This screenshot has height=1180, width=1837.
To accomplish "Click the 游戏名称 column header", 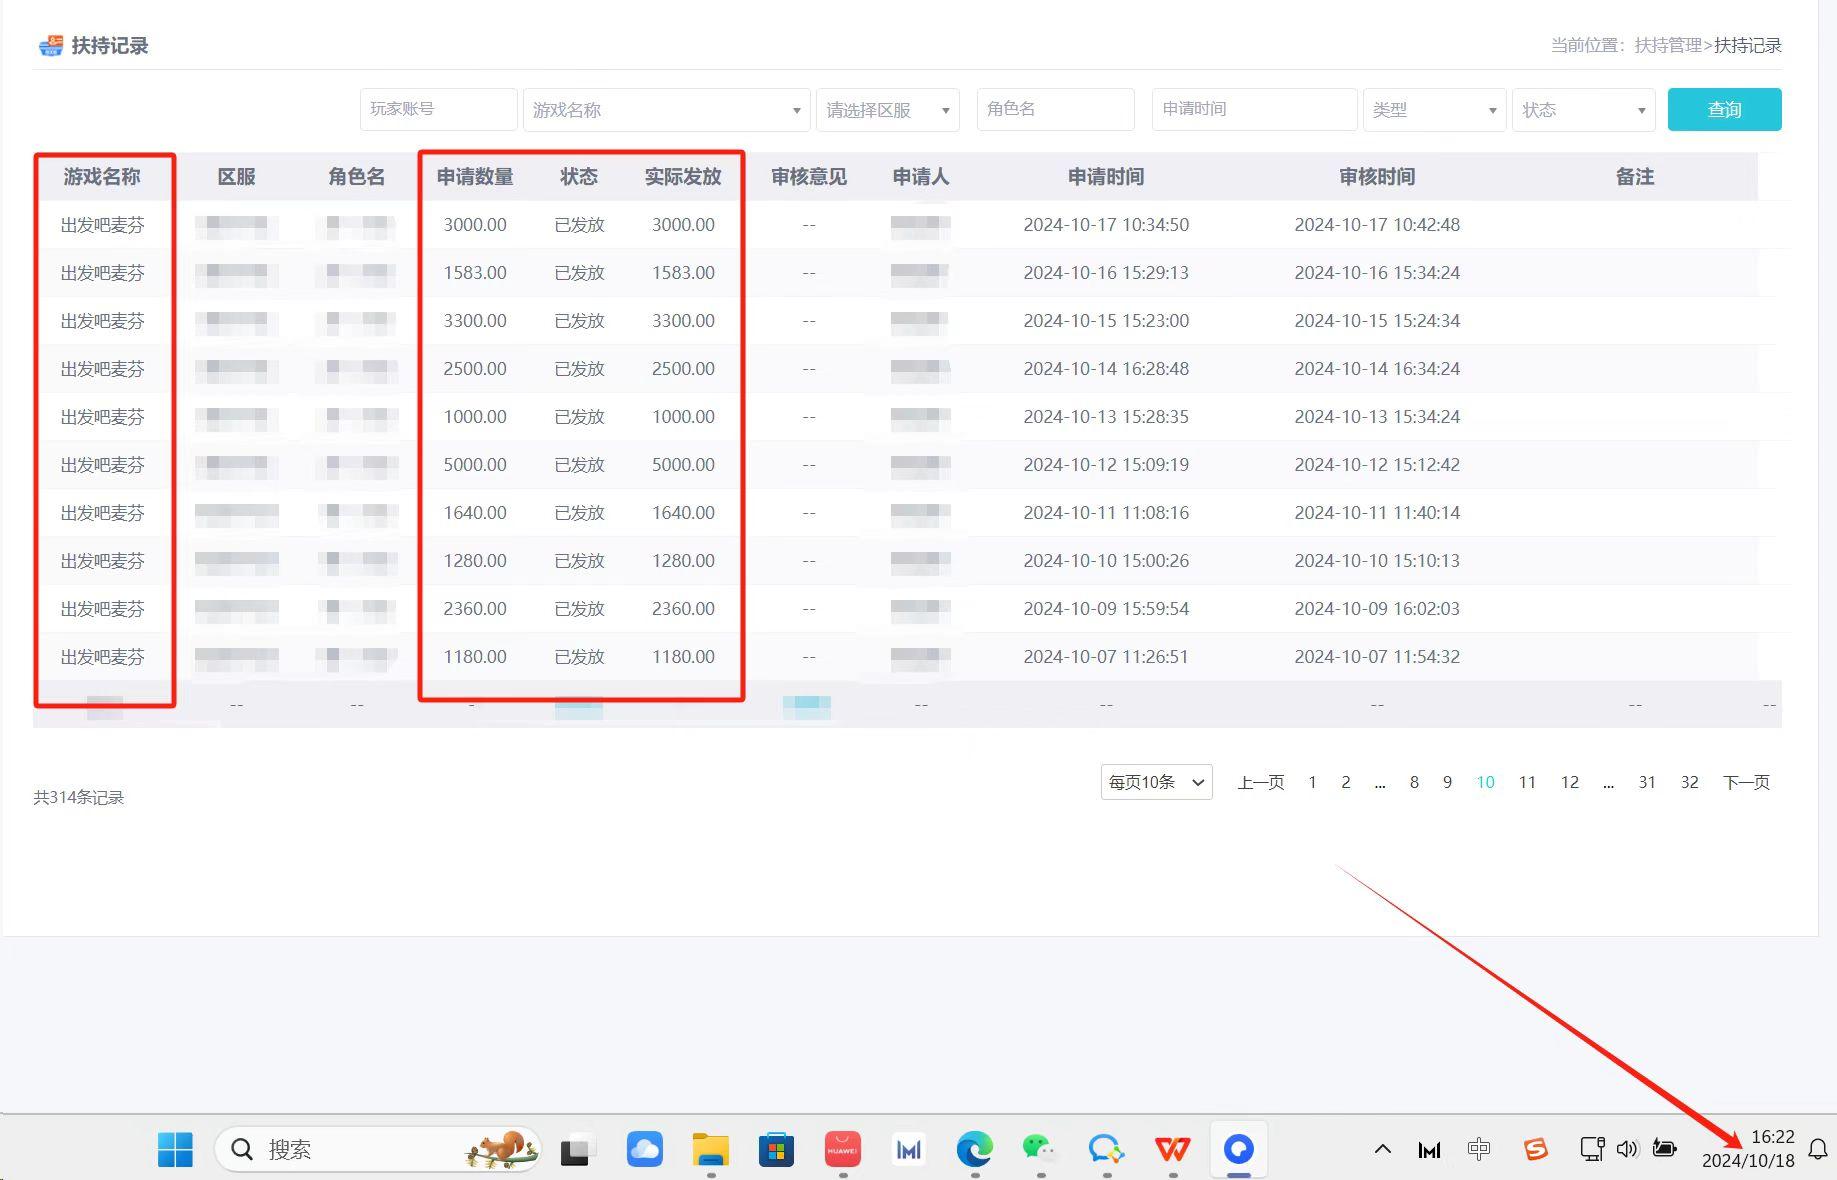I will click(102, 177).
